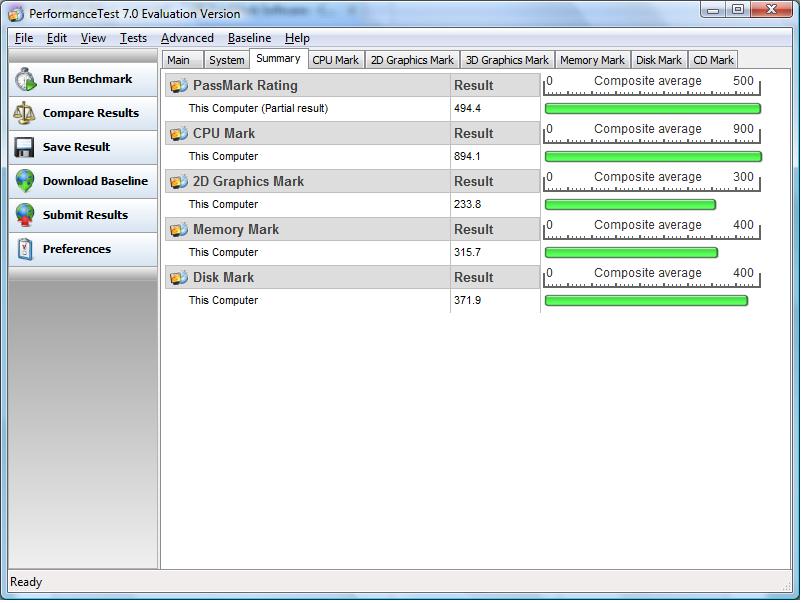803x603 pixels.
Task: Click the Save Result floppy disk icon
Action: click(x=24, y=147)
